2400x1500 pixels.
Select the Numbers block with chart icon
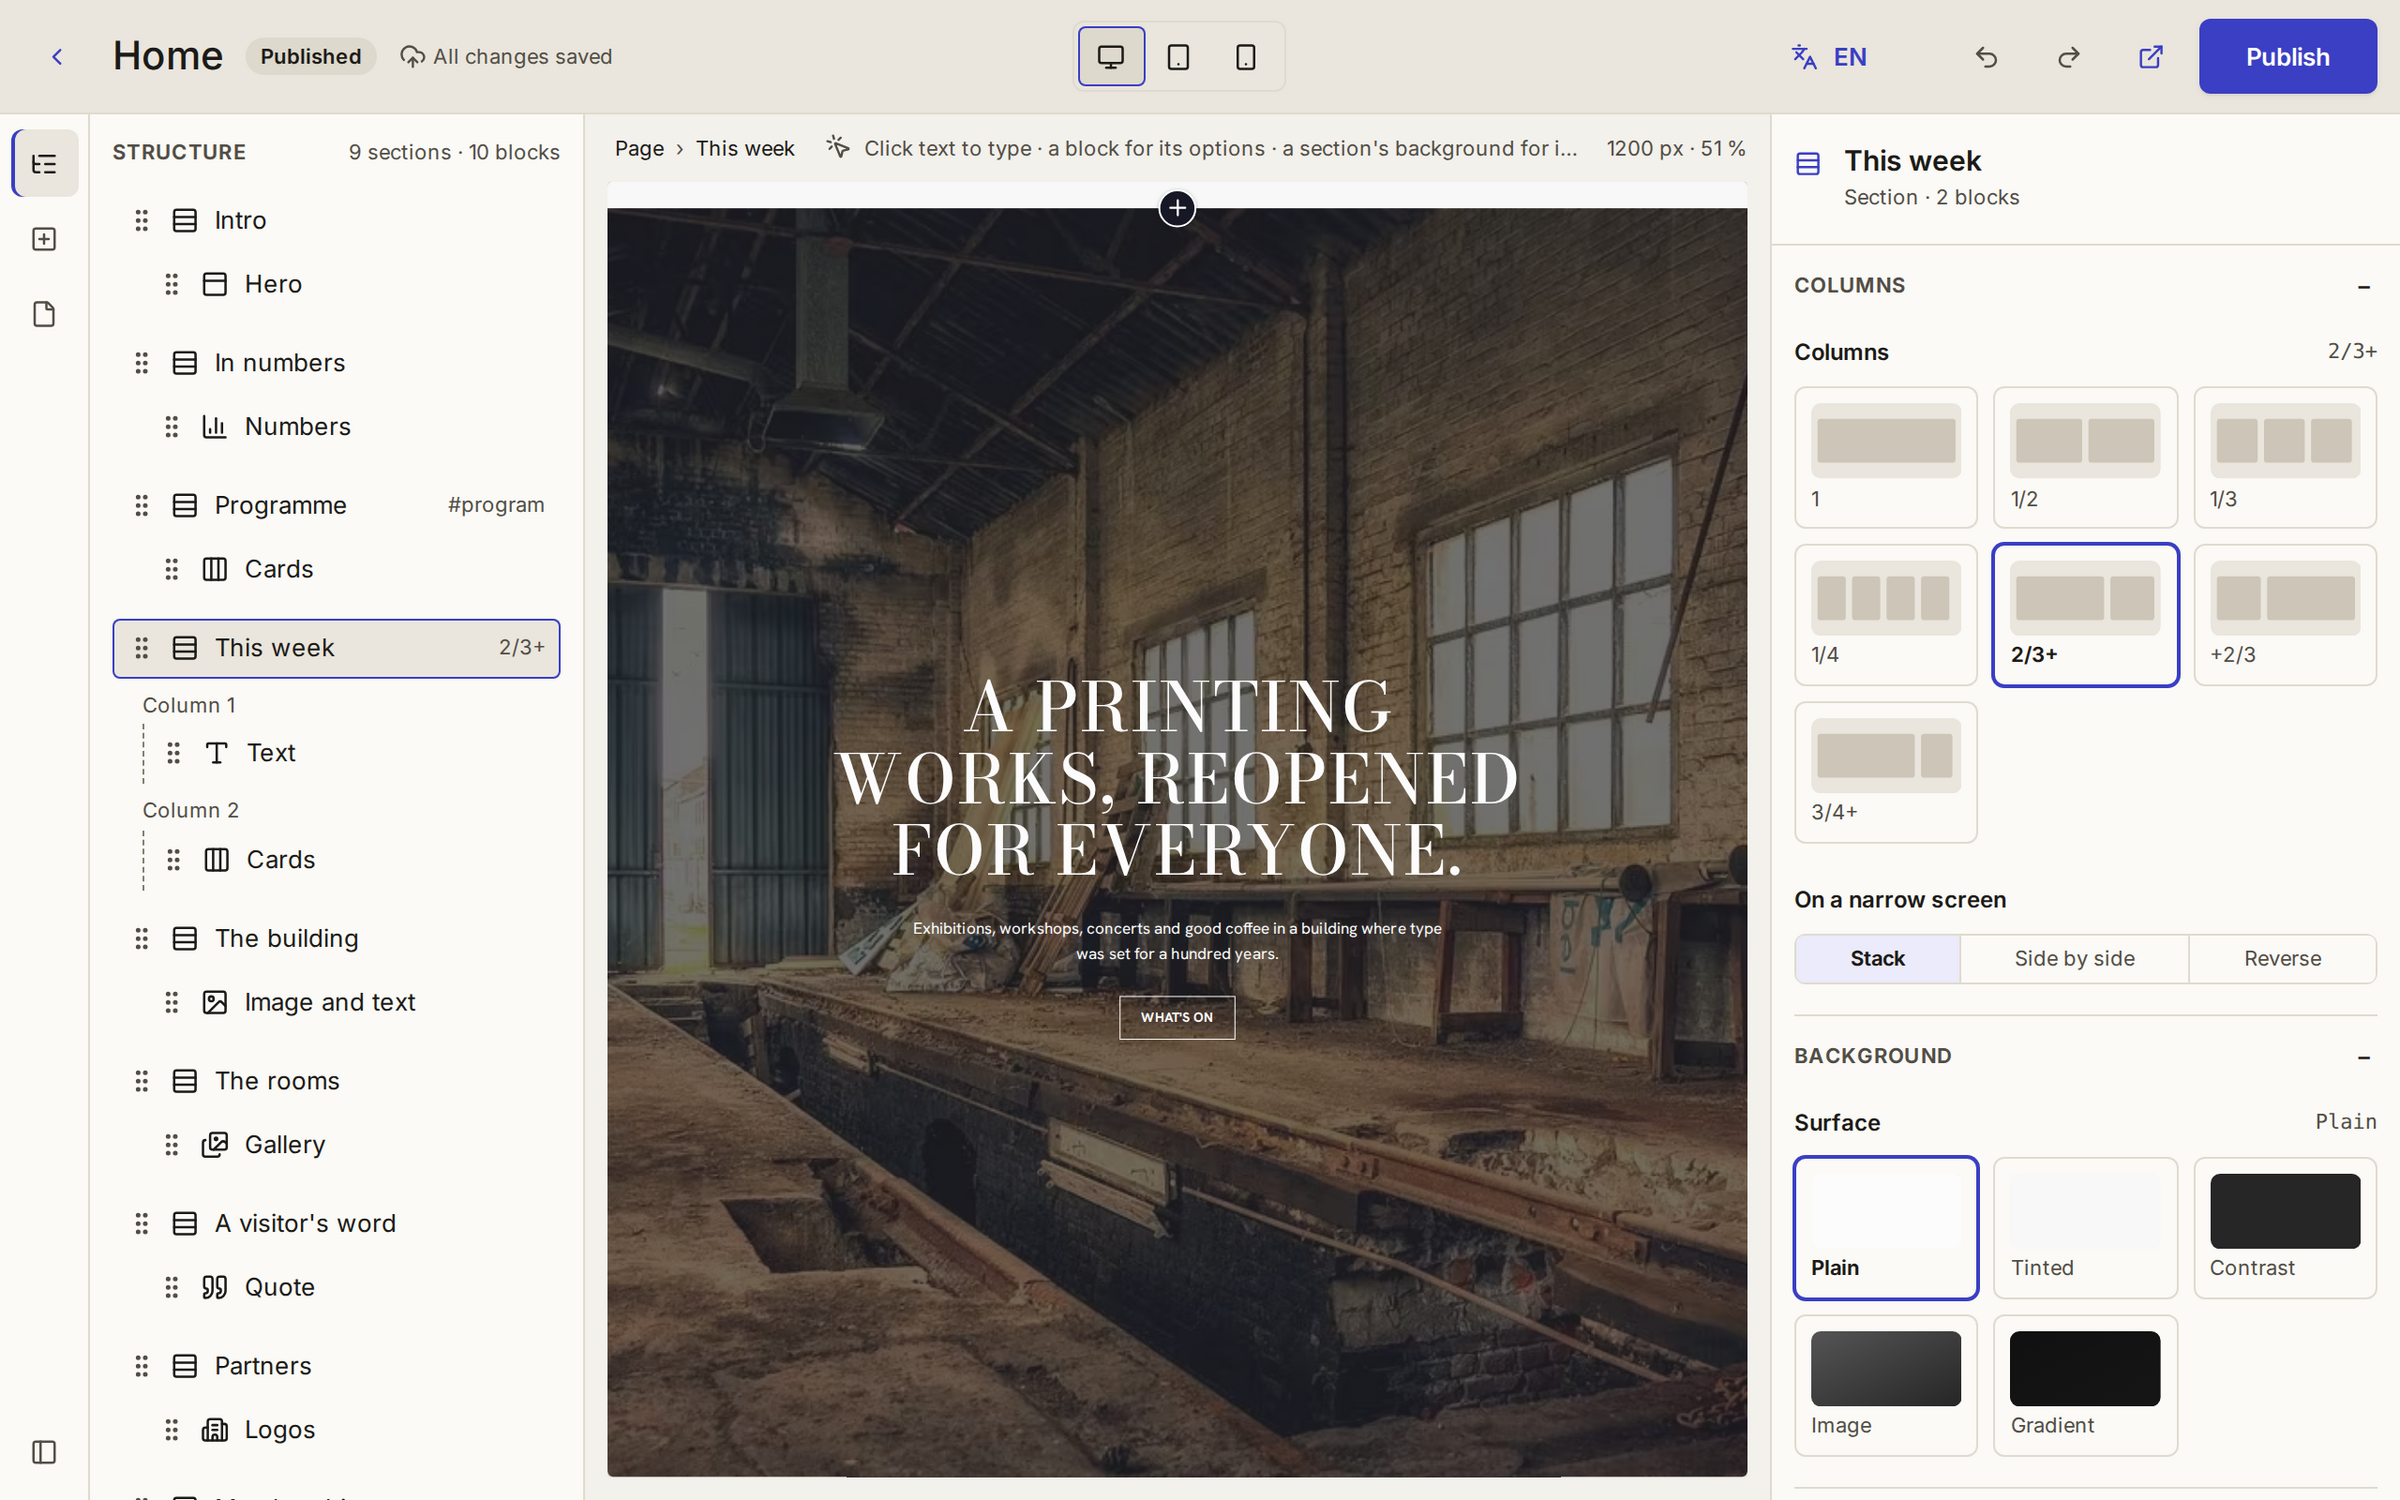(351, 427)
